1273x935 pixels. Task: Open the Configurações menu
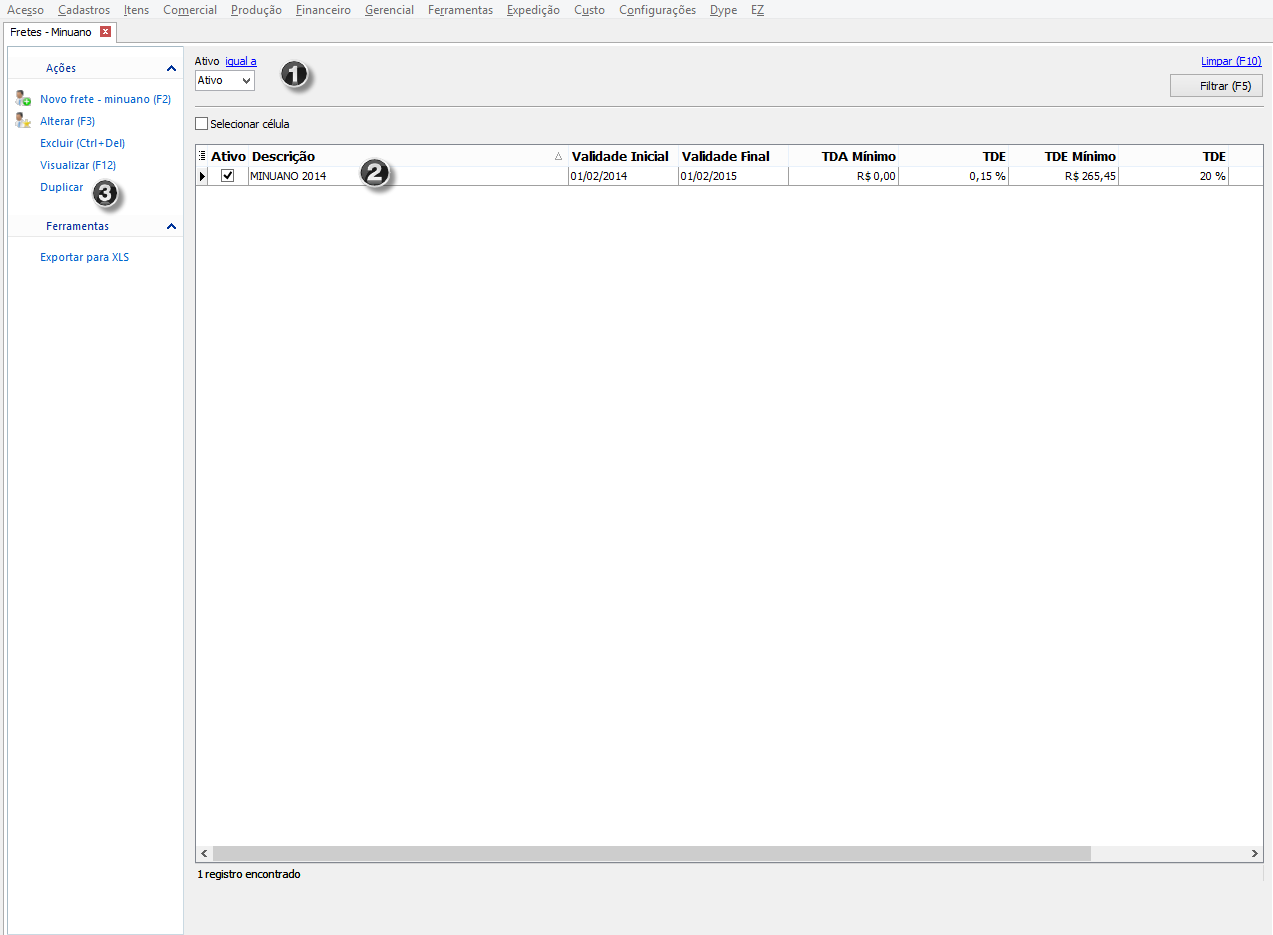(657, 10)
